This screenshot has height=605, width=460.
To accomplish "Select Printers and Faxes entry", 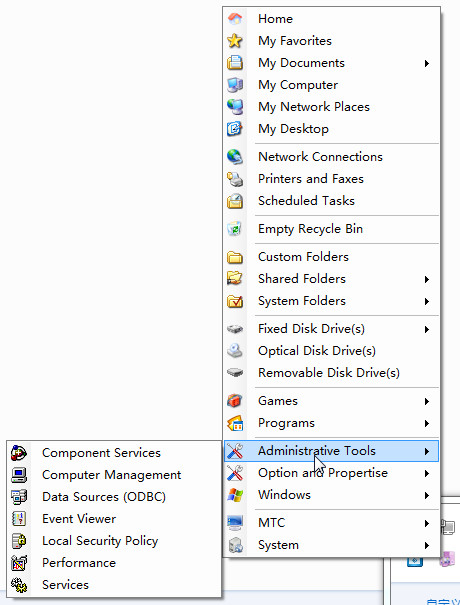I will click(x=331, y=179).
